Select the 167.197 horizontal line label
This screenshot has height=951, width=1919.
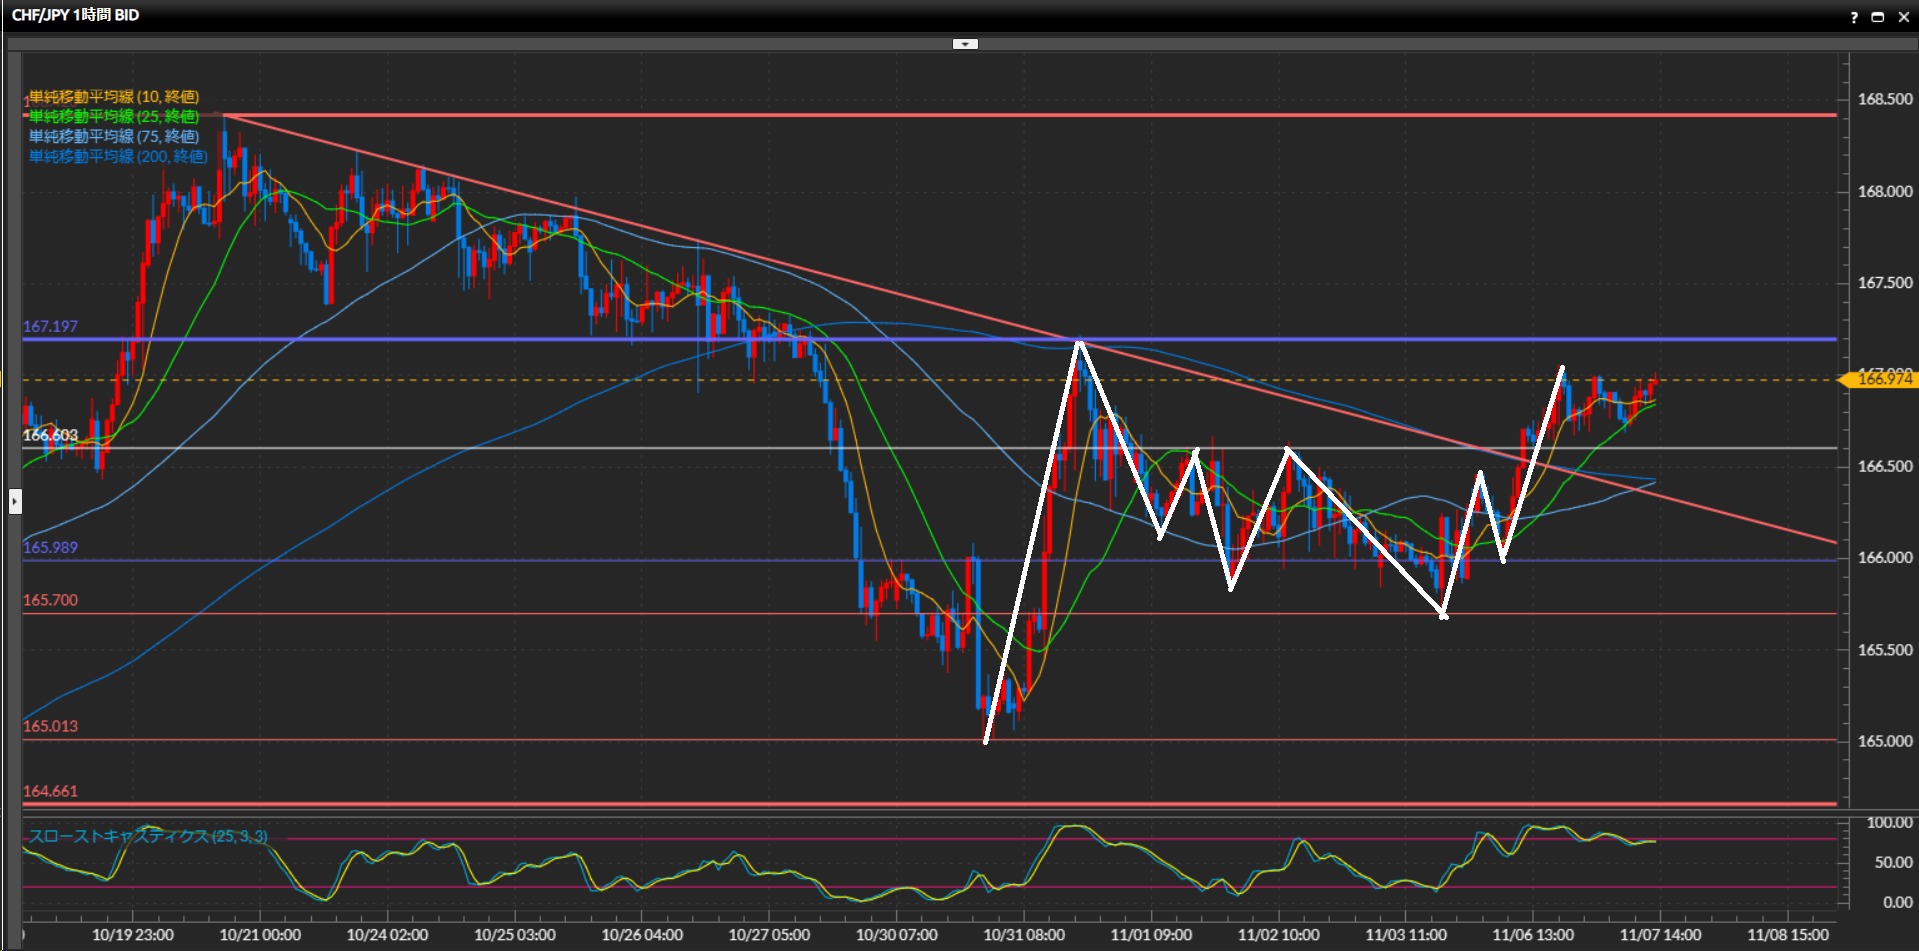pos(50,327)
